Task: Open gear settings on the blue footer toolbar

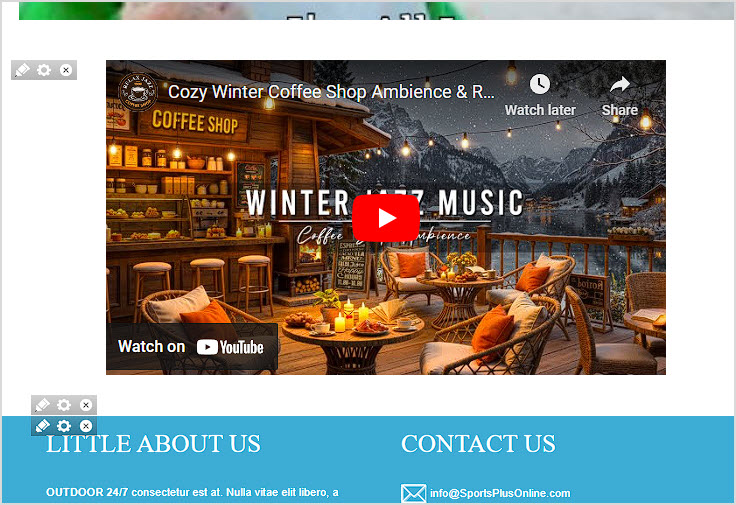Action: pyautogui.click(x=64, y=426)
